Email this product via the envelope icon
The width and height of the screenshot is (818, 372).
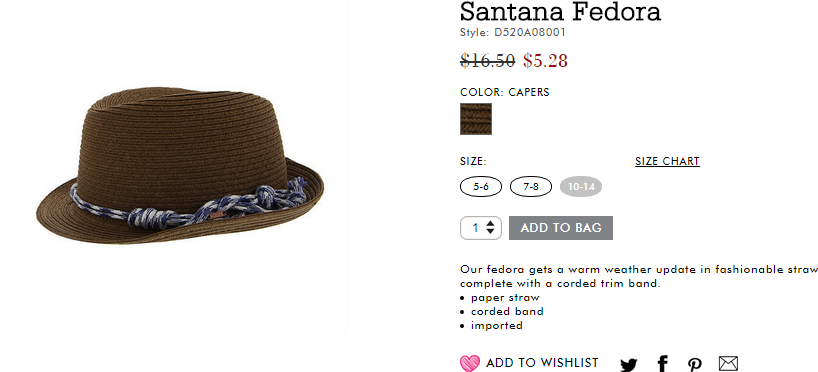[728, 363]
